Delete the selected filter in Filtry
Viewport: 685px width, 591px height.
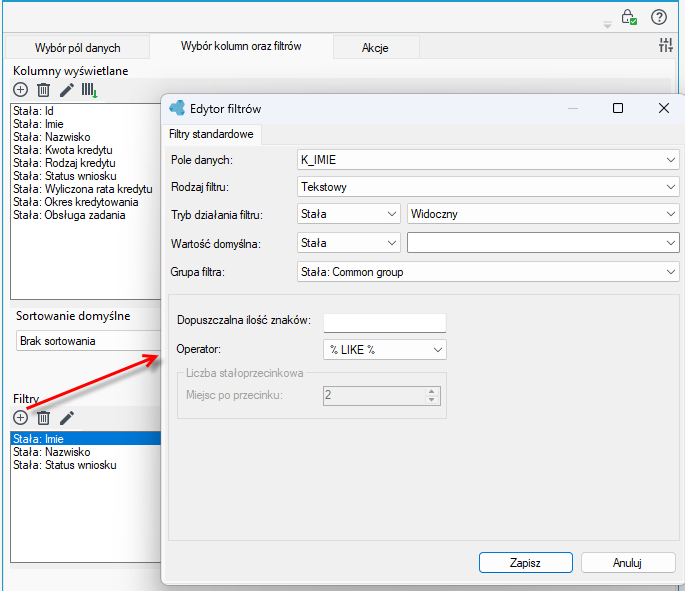(43, 418)
